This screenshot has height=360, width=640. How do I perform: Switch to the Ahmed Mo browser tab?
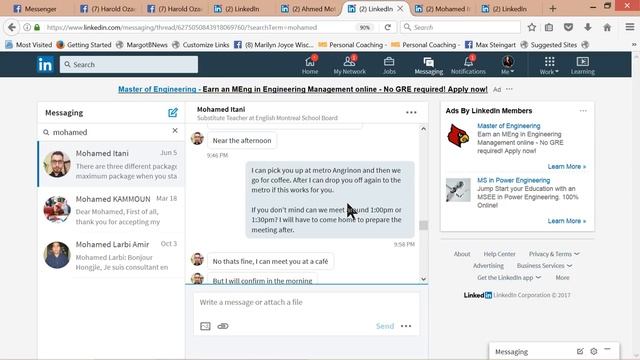[309, 9]
